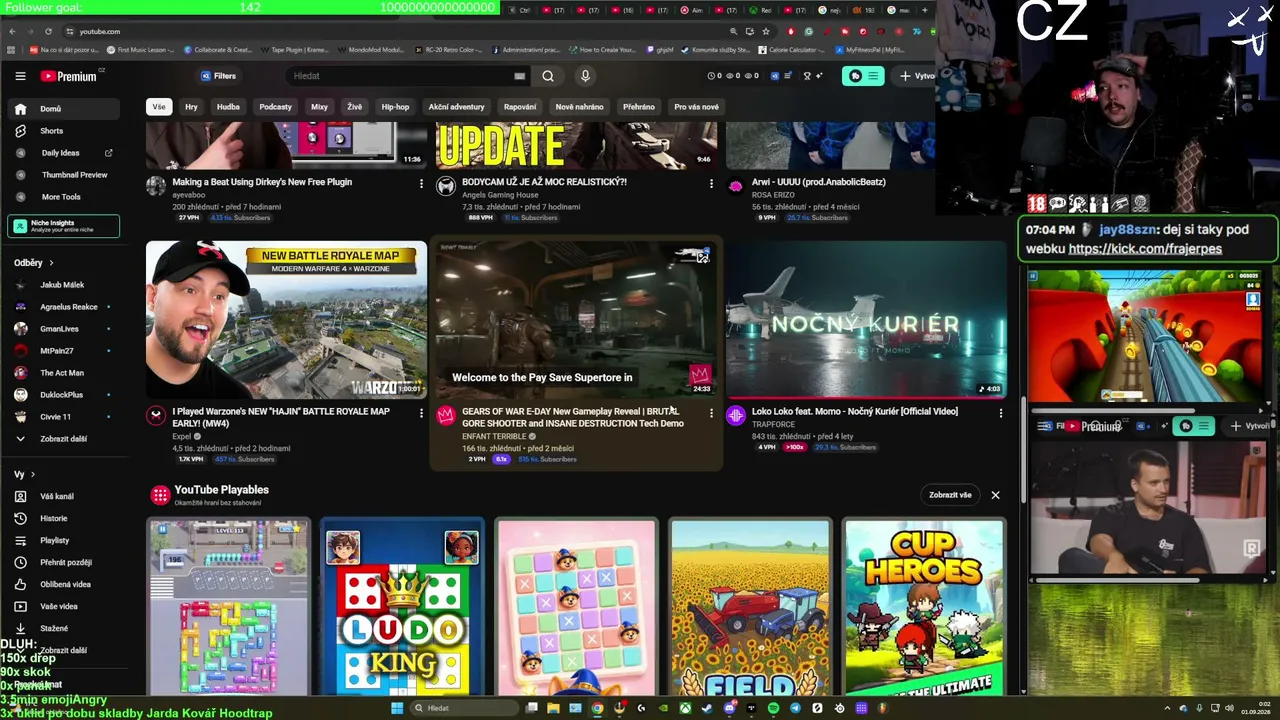Open more options for Dirkey's plugin video

421,184
